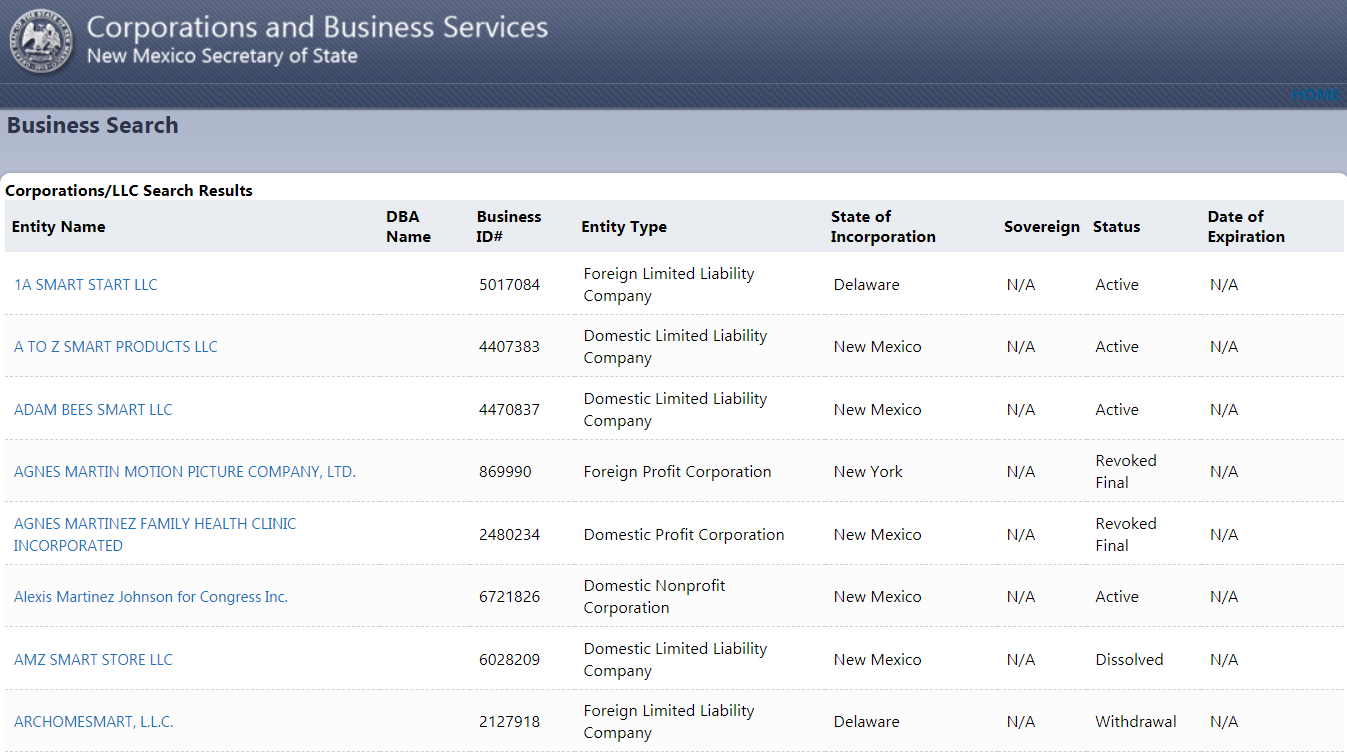Click Delaware in 1A SMART START row

point(866,285)
